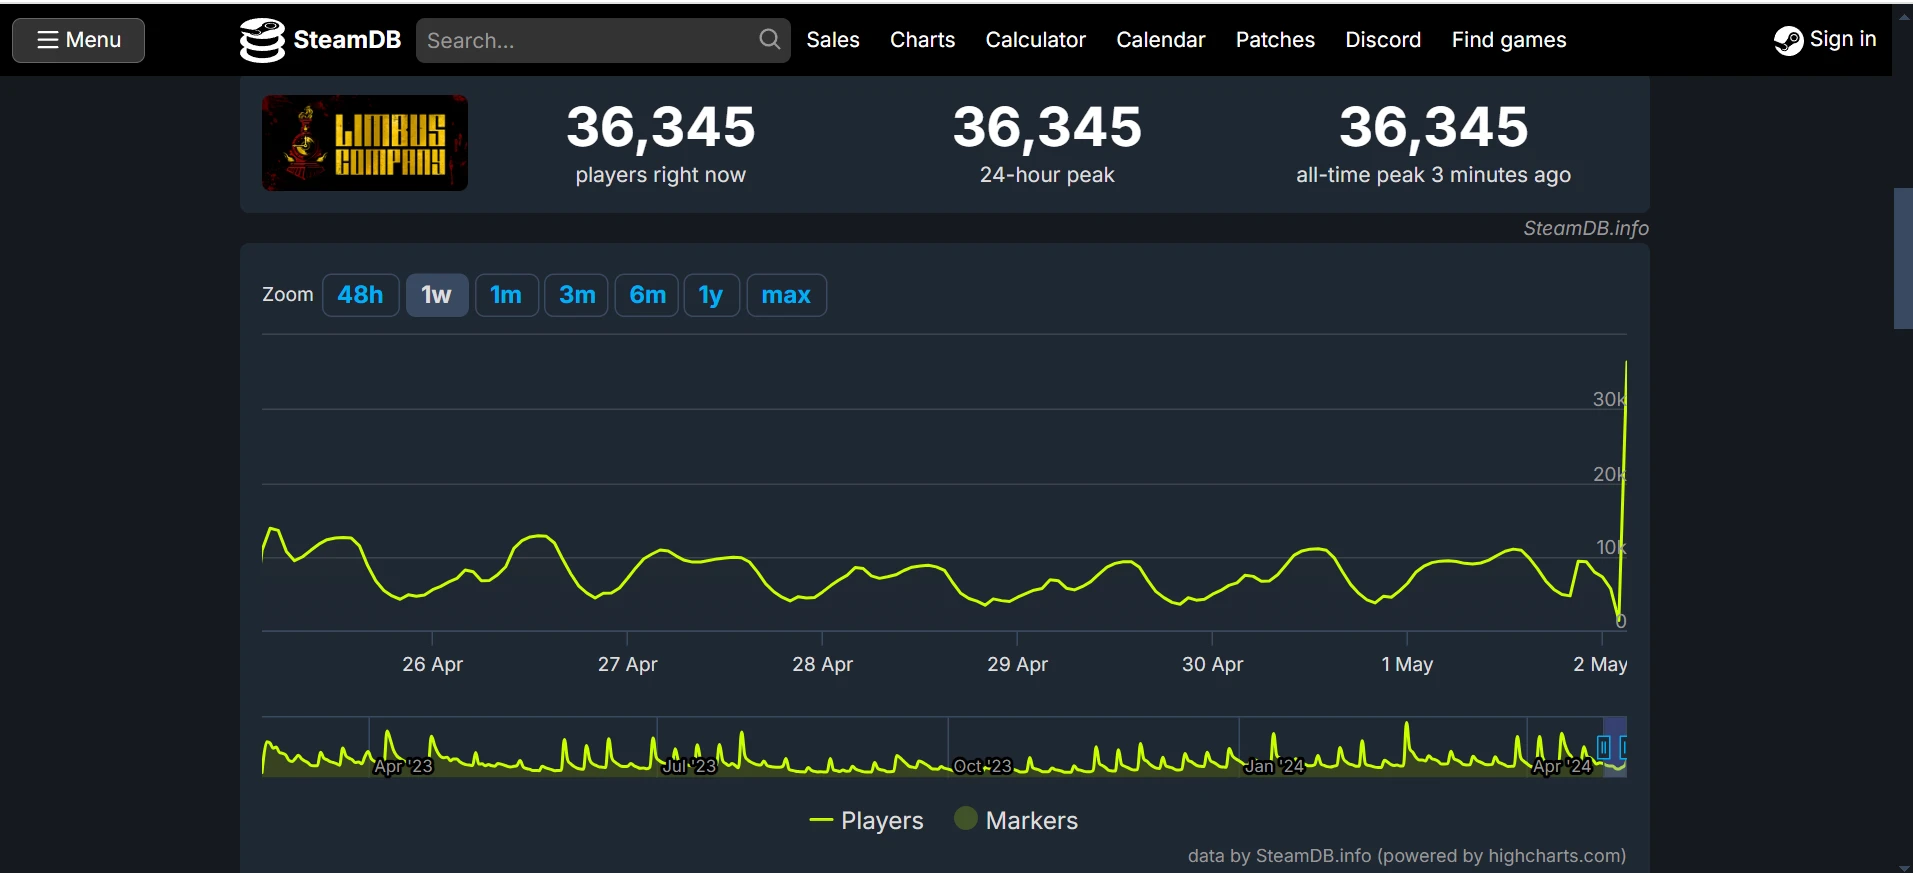Click the left navigator range handle

(1604, 747)
